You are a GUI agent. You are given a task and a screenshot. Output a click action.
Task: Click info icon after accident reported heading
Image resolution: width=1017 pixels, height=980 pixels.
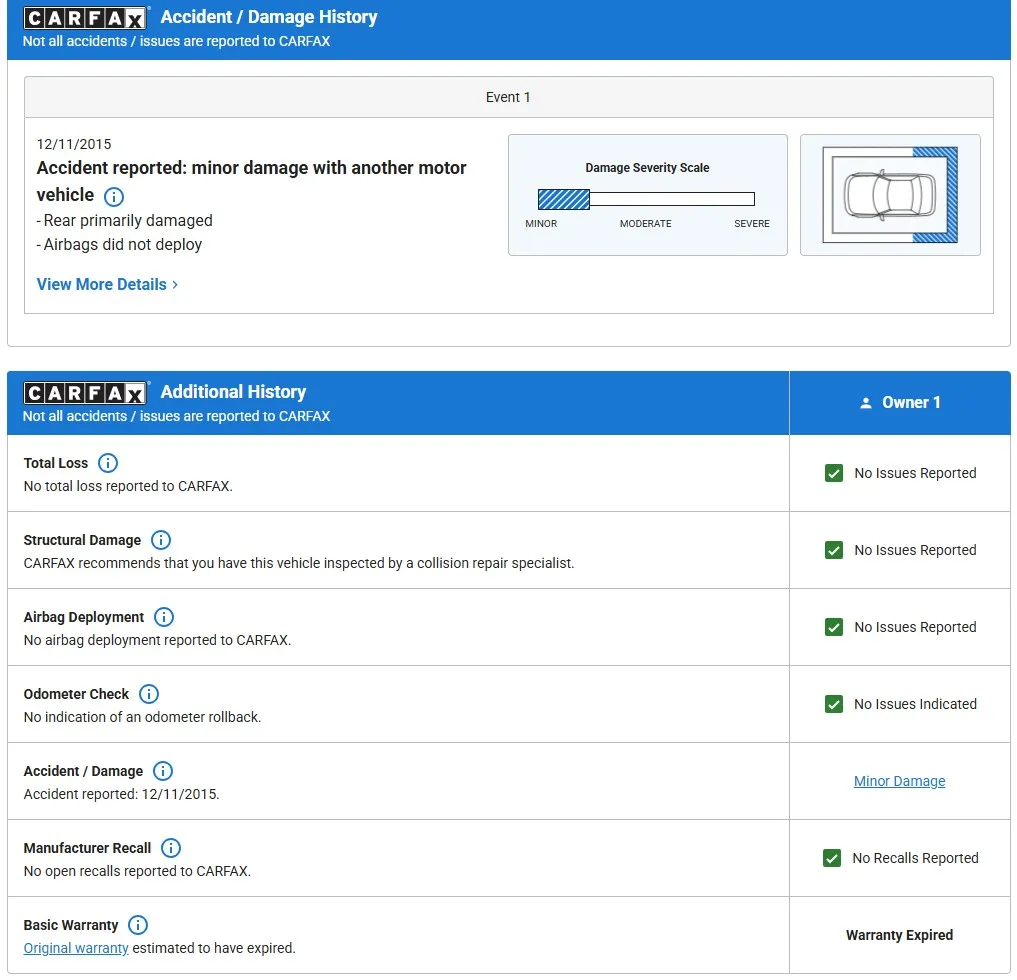114,196
